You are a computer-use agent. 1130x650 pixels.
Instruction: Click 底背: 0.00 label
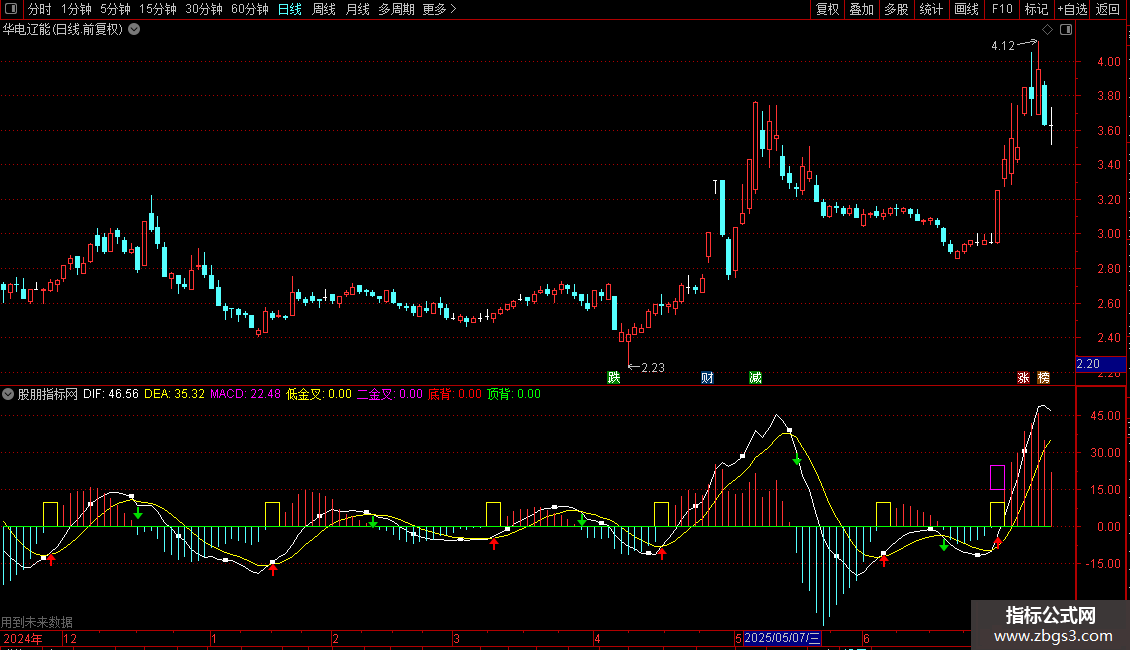coord(455,394)
